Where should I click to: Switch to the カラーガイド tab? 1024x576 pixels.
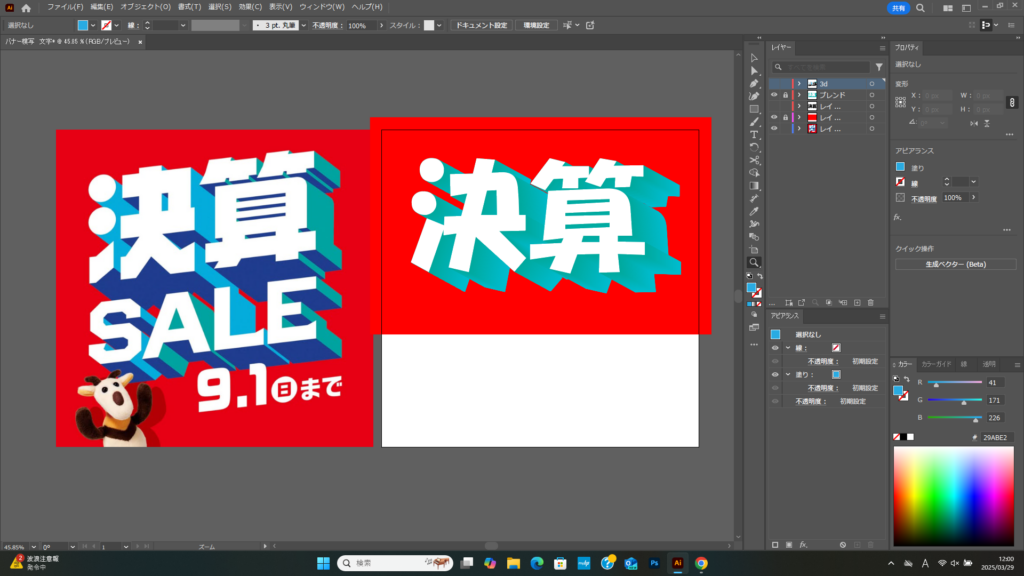pyautogui.click(x=937, y=364)
